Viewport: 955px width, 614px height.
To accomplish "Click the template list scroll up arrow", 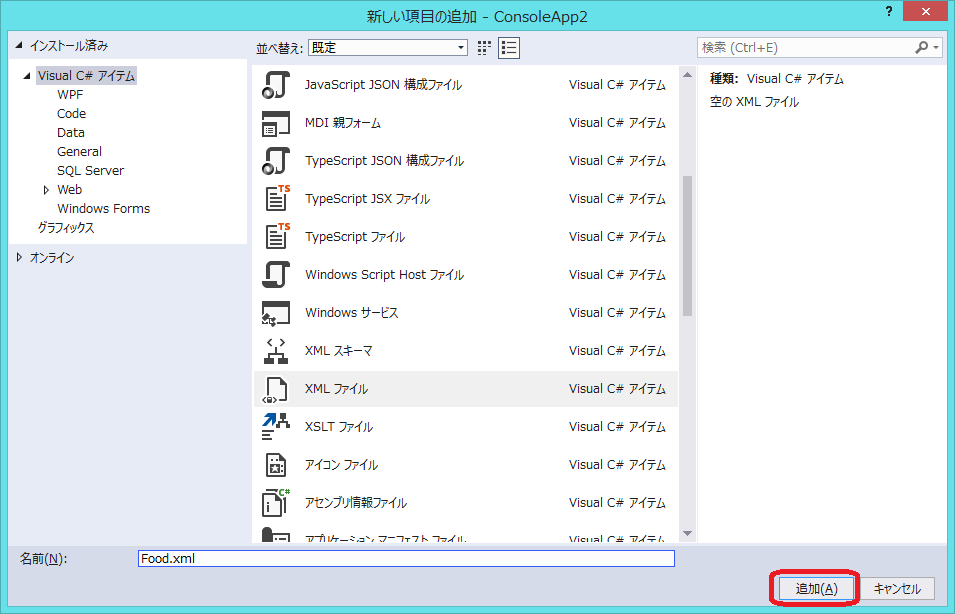I will click(x=688, y=75).
